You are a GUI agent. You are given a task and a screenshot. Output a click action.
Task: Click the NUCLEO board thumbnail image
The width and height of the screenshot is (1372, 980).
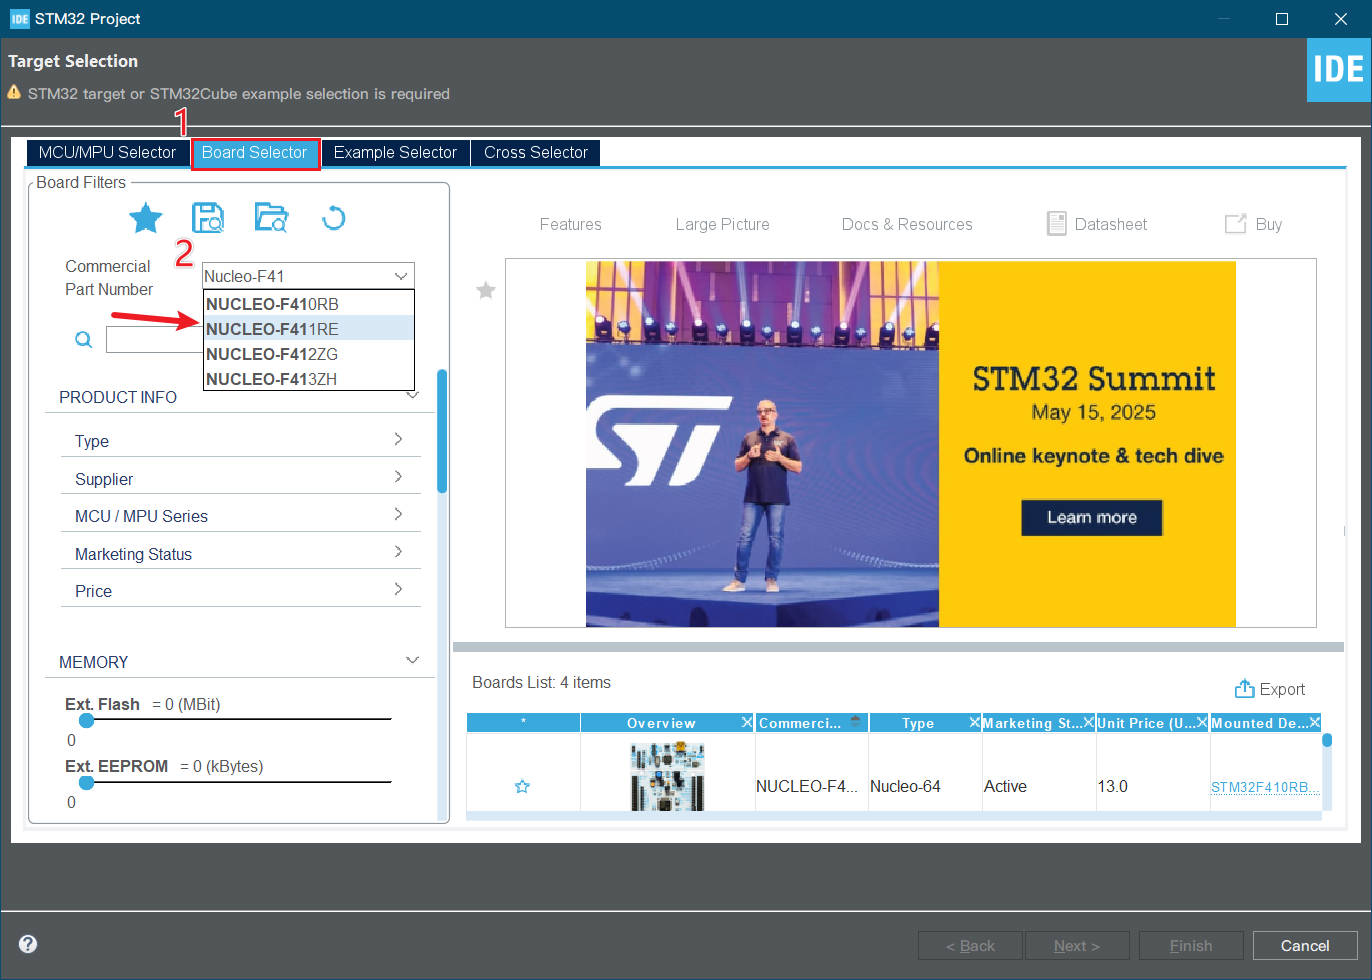pos(667,776)
